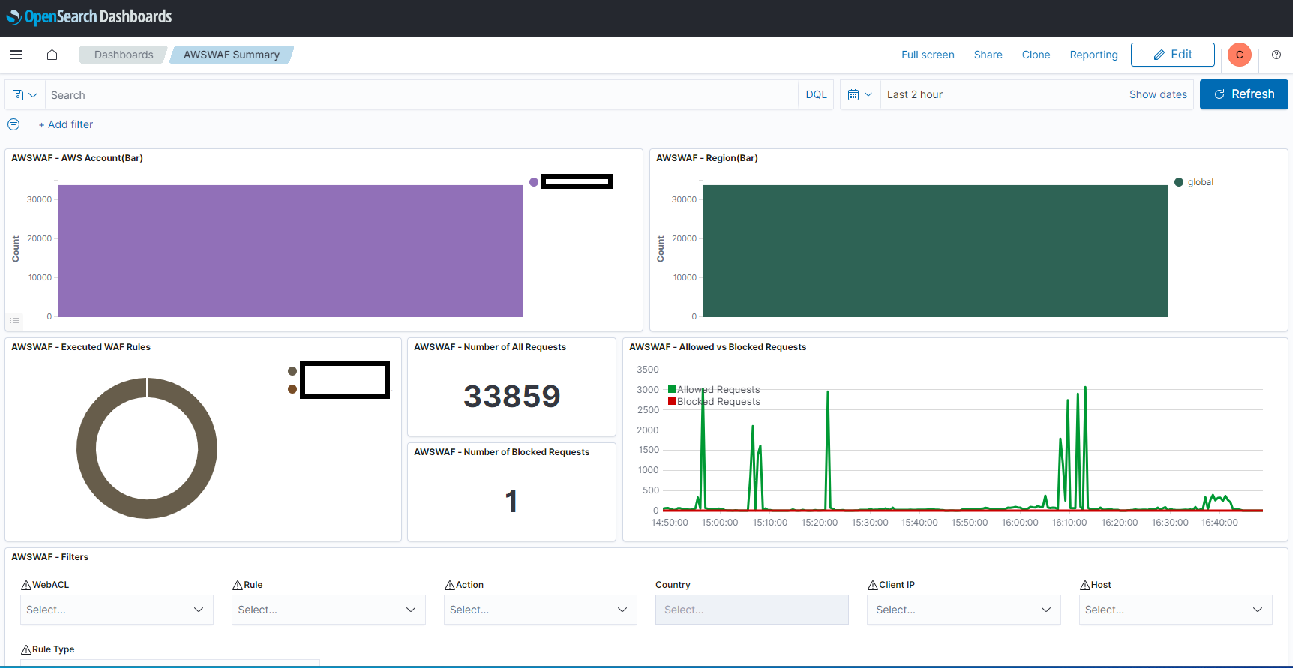Click the AWSWAF Summary breadcrumb
Image resolution: width=1295 pixels, height=668 pixels.
[232, 55]
